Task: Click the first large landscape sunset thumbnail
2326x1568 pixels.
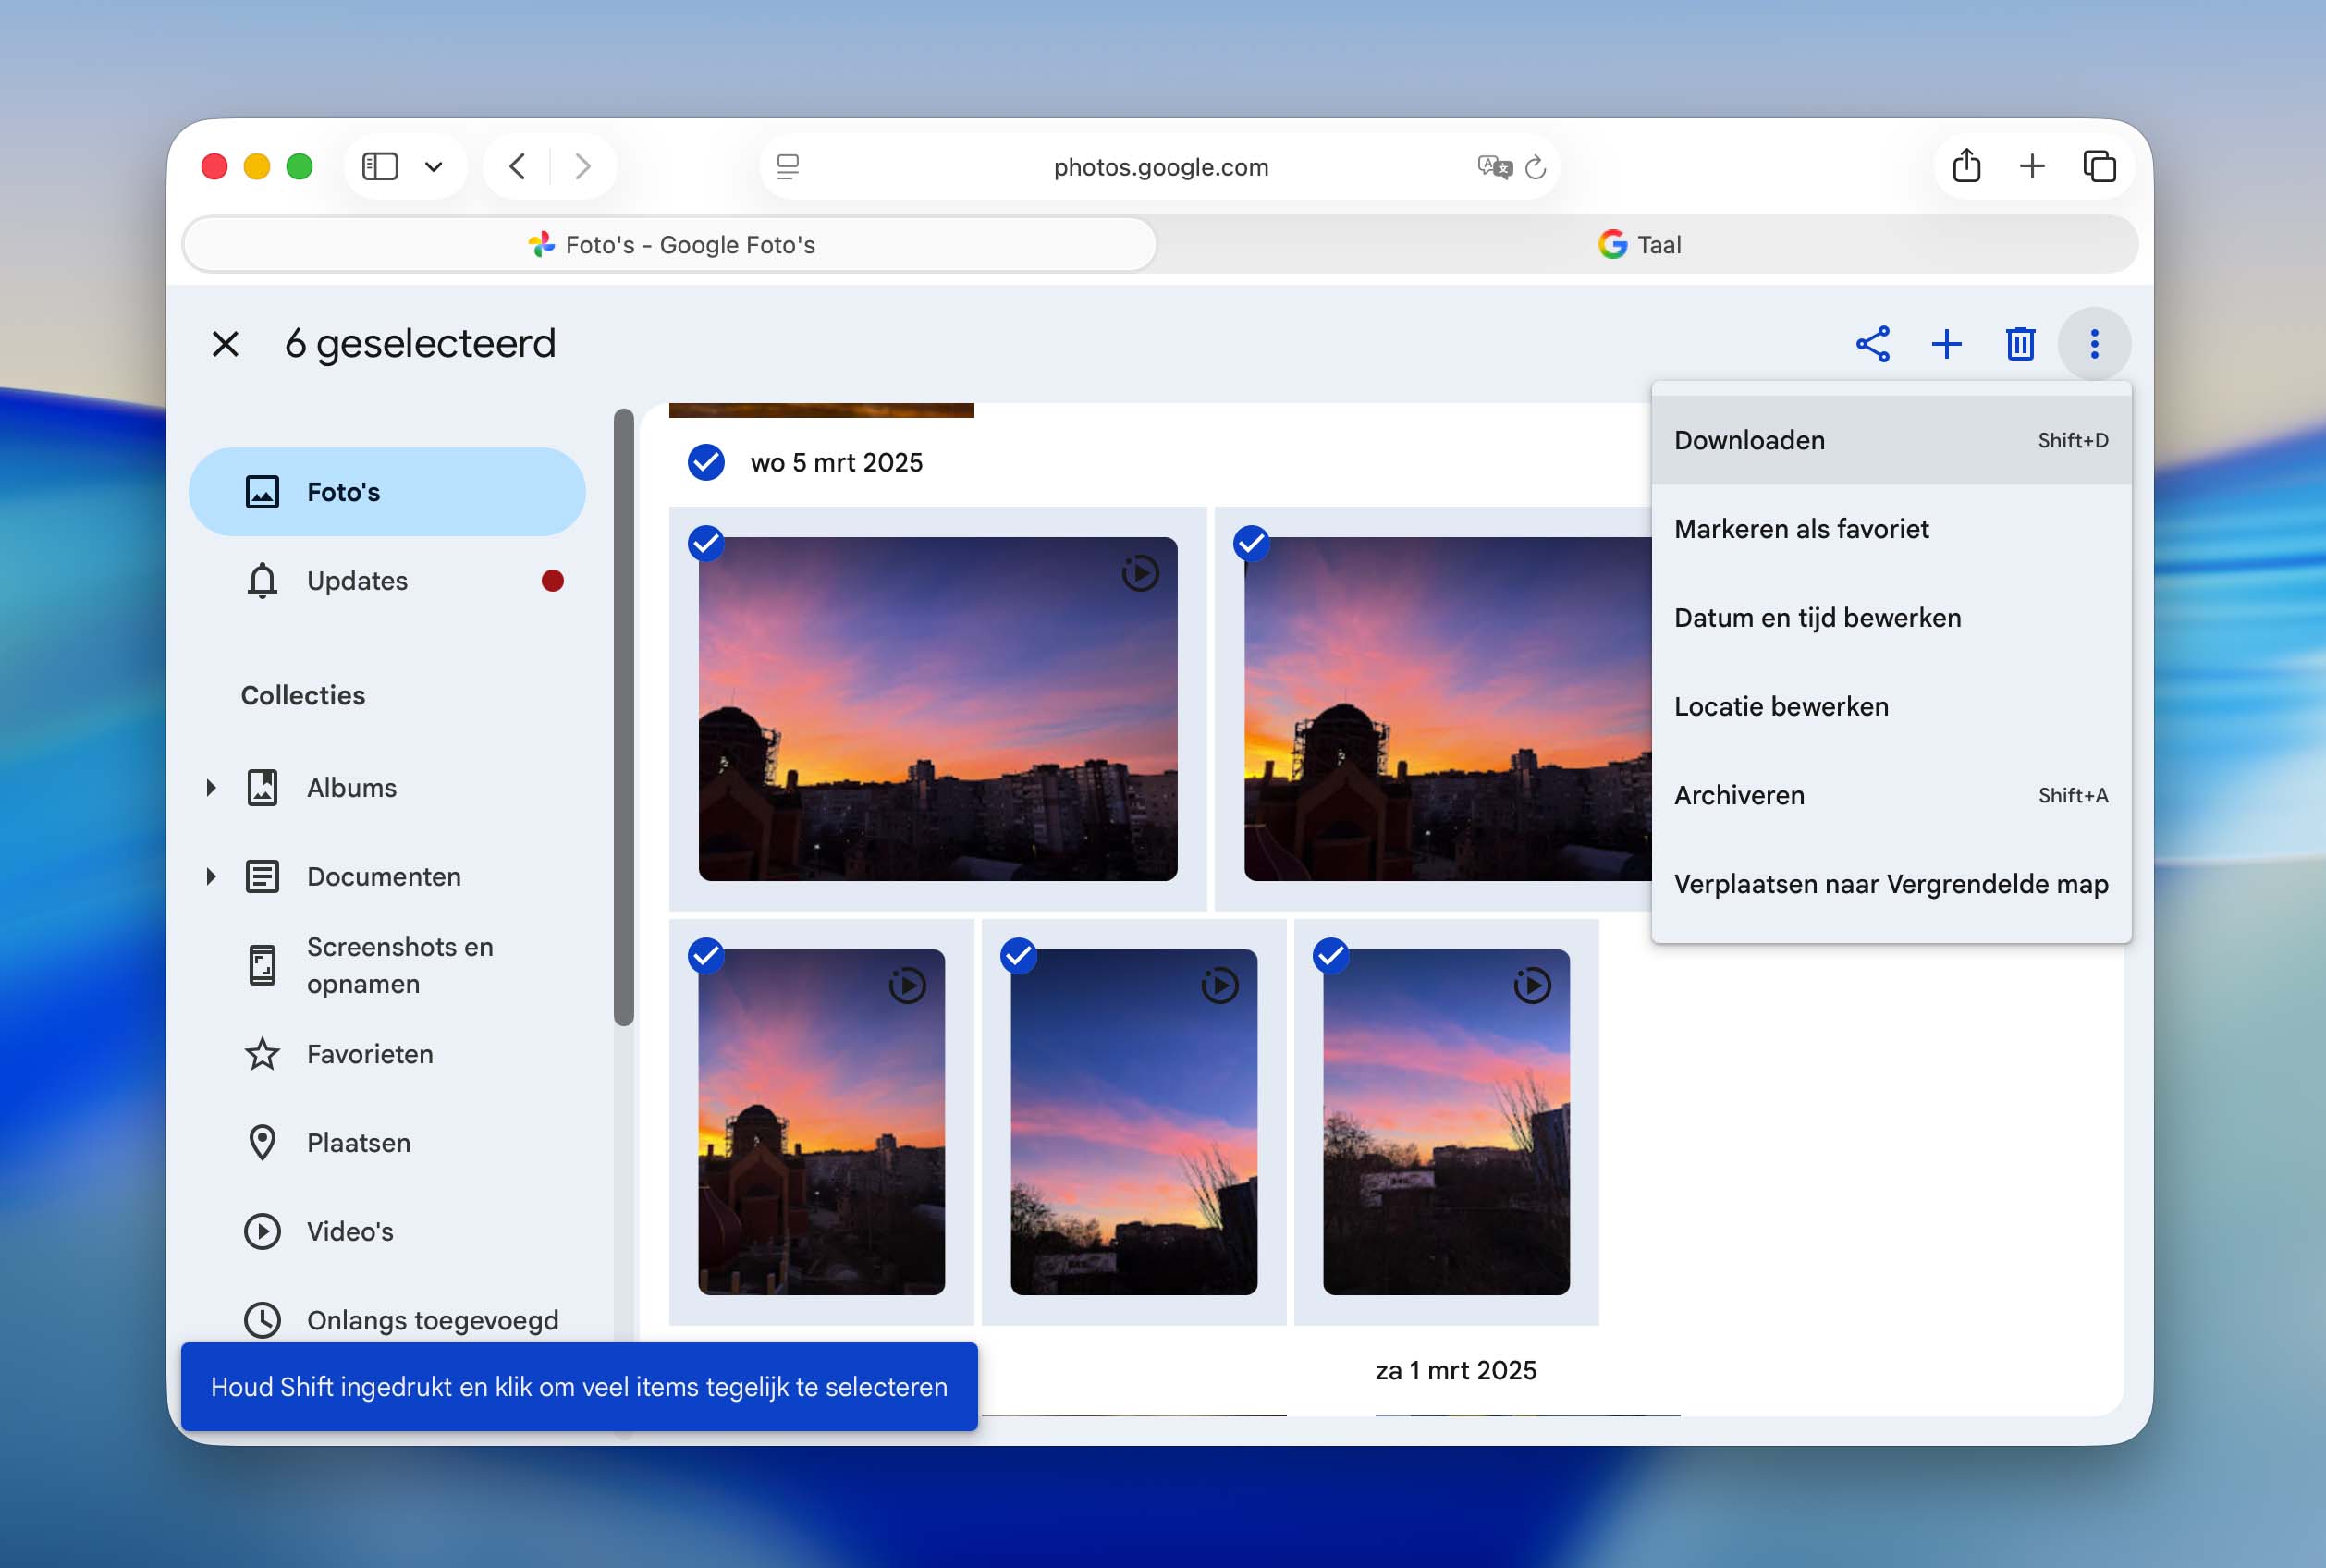Action: 938,709
